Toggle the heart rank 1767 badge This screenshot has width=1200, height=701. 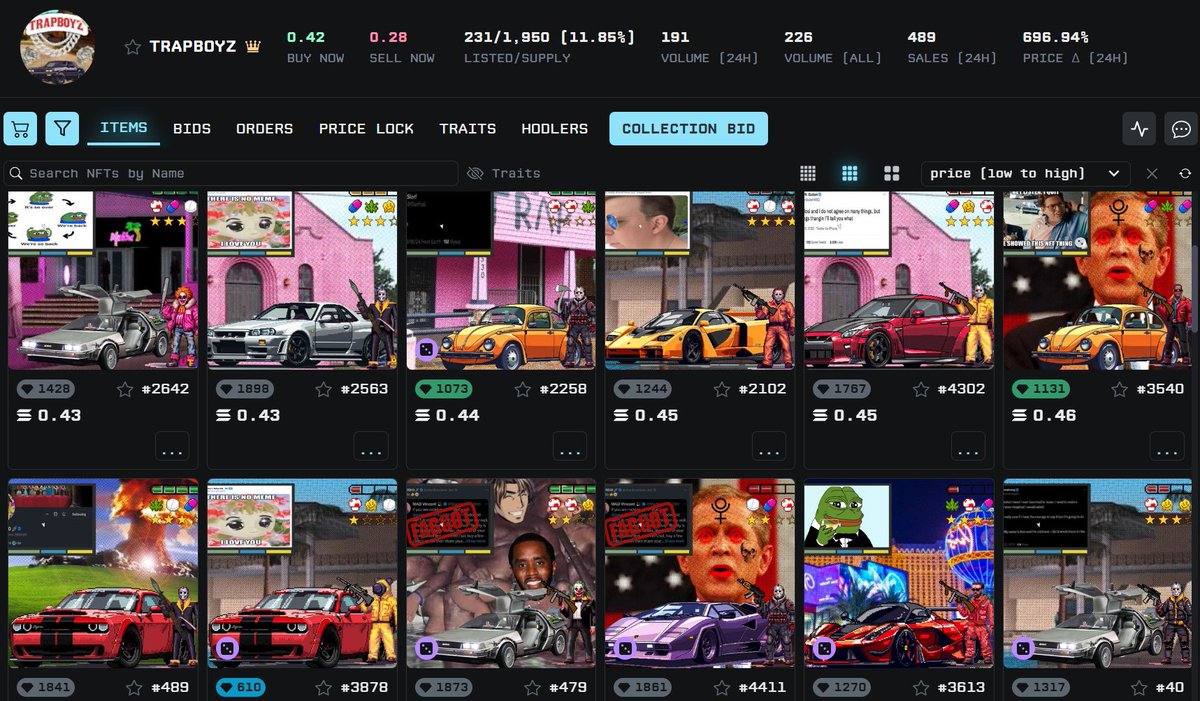coord(842,389)
